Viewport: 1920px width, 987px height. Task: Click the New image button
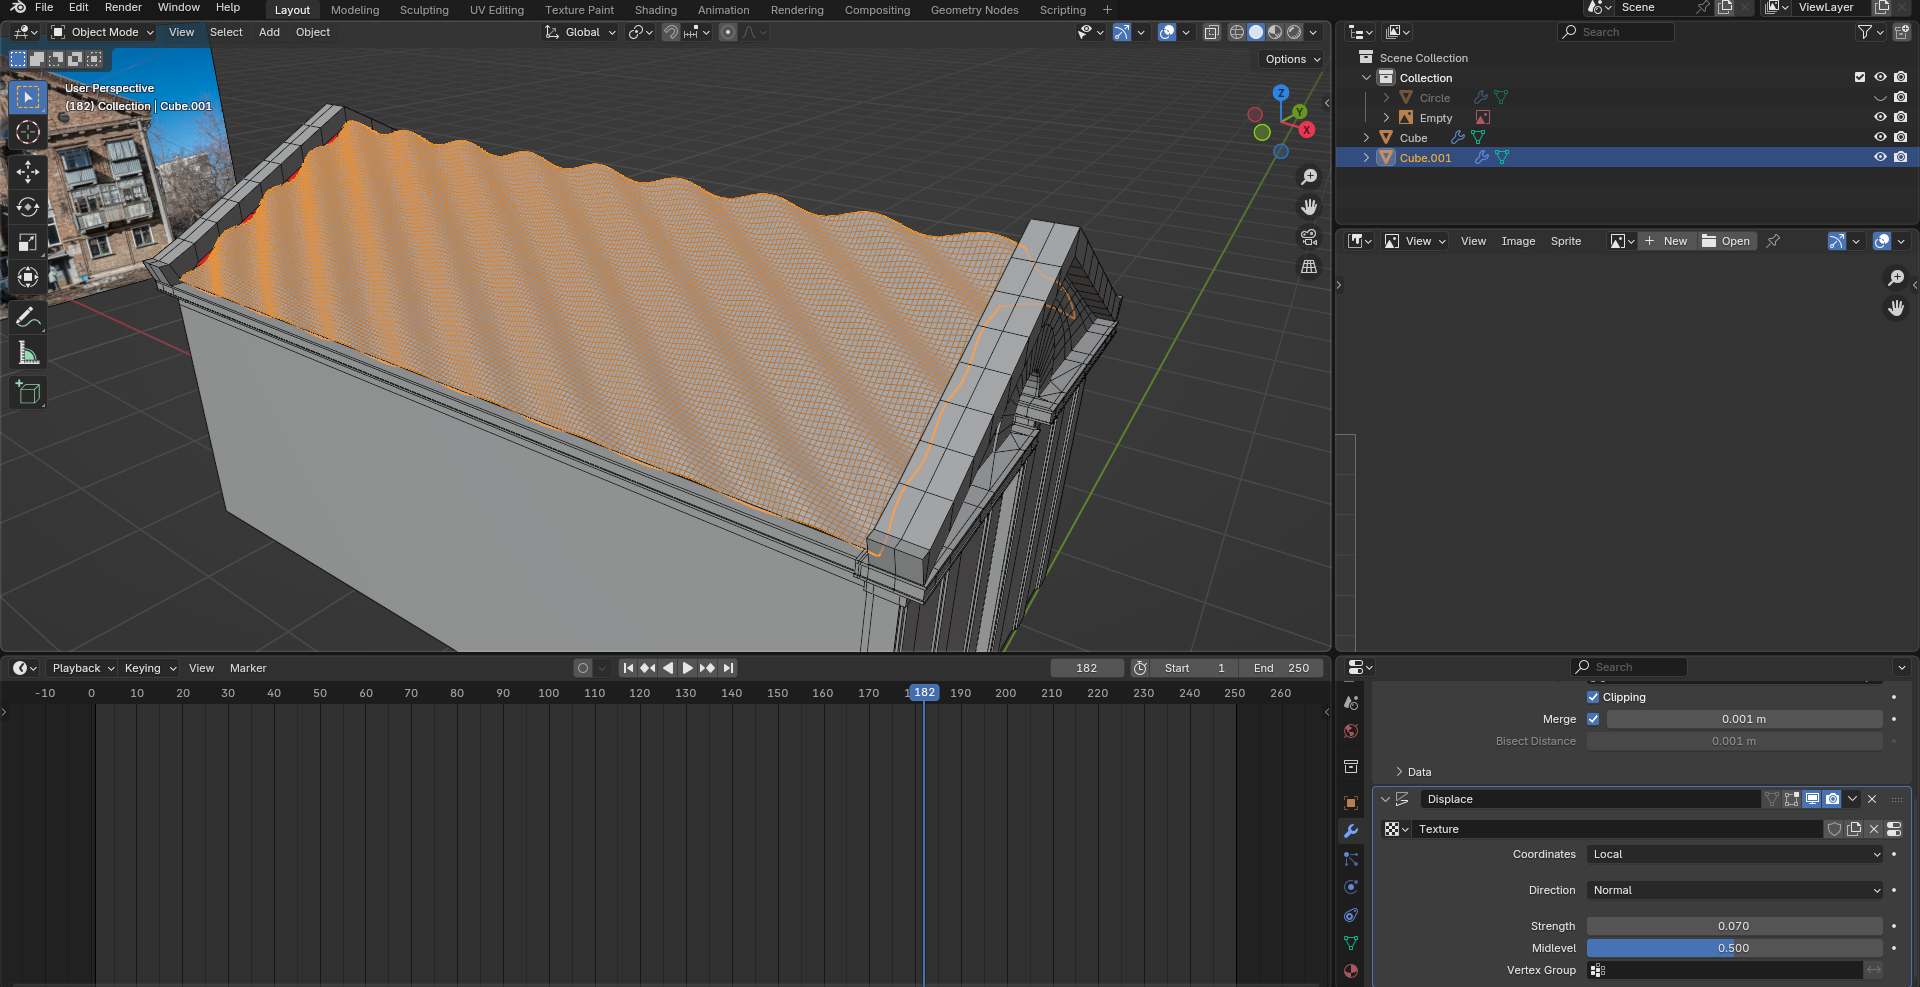tap(1666, 241)
